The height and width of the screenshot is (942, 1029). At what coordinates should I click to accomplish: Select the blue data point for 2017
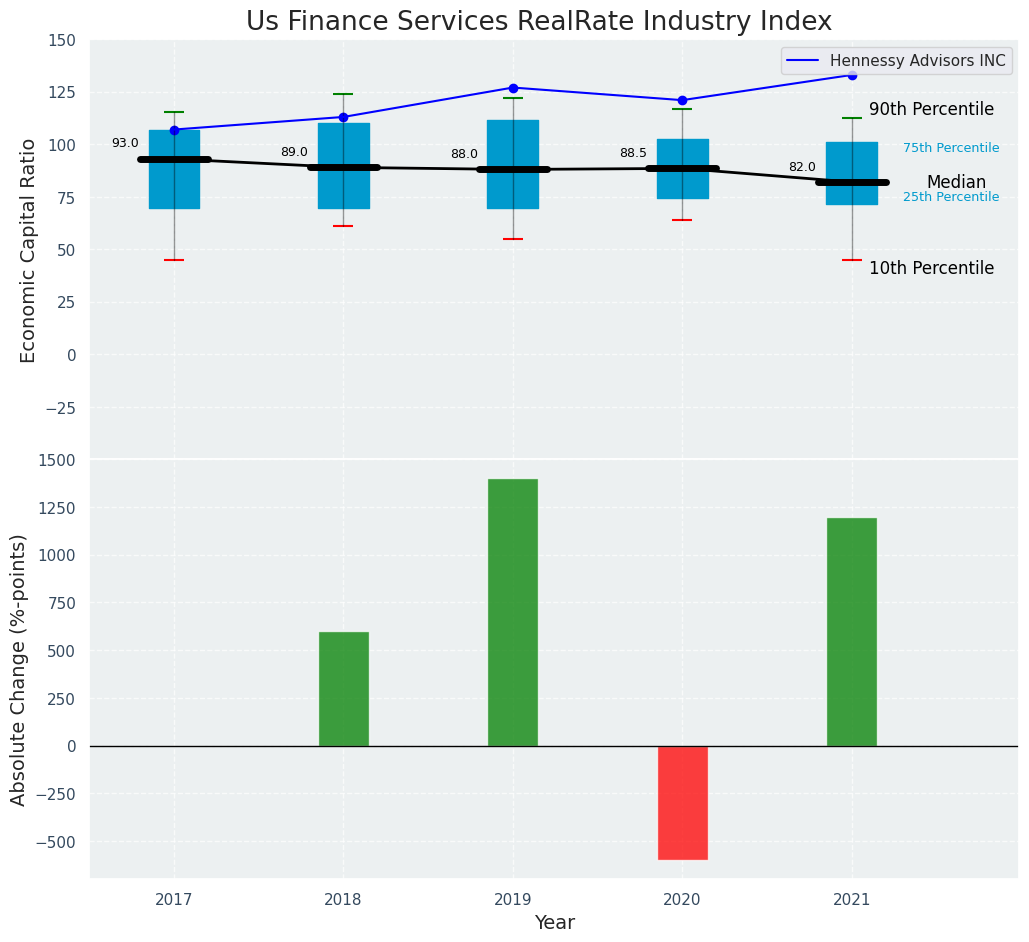pos(174,130)
